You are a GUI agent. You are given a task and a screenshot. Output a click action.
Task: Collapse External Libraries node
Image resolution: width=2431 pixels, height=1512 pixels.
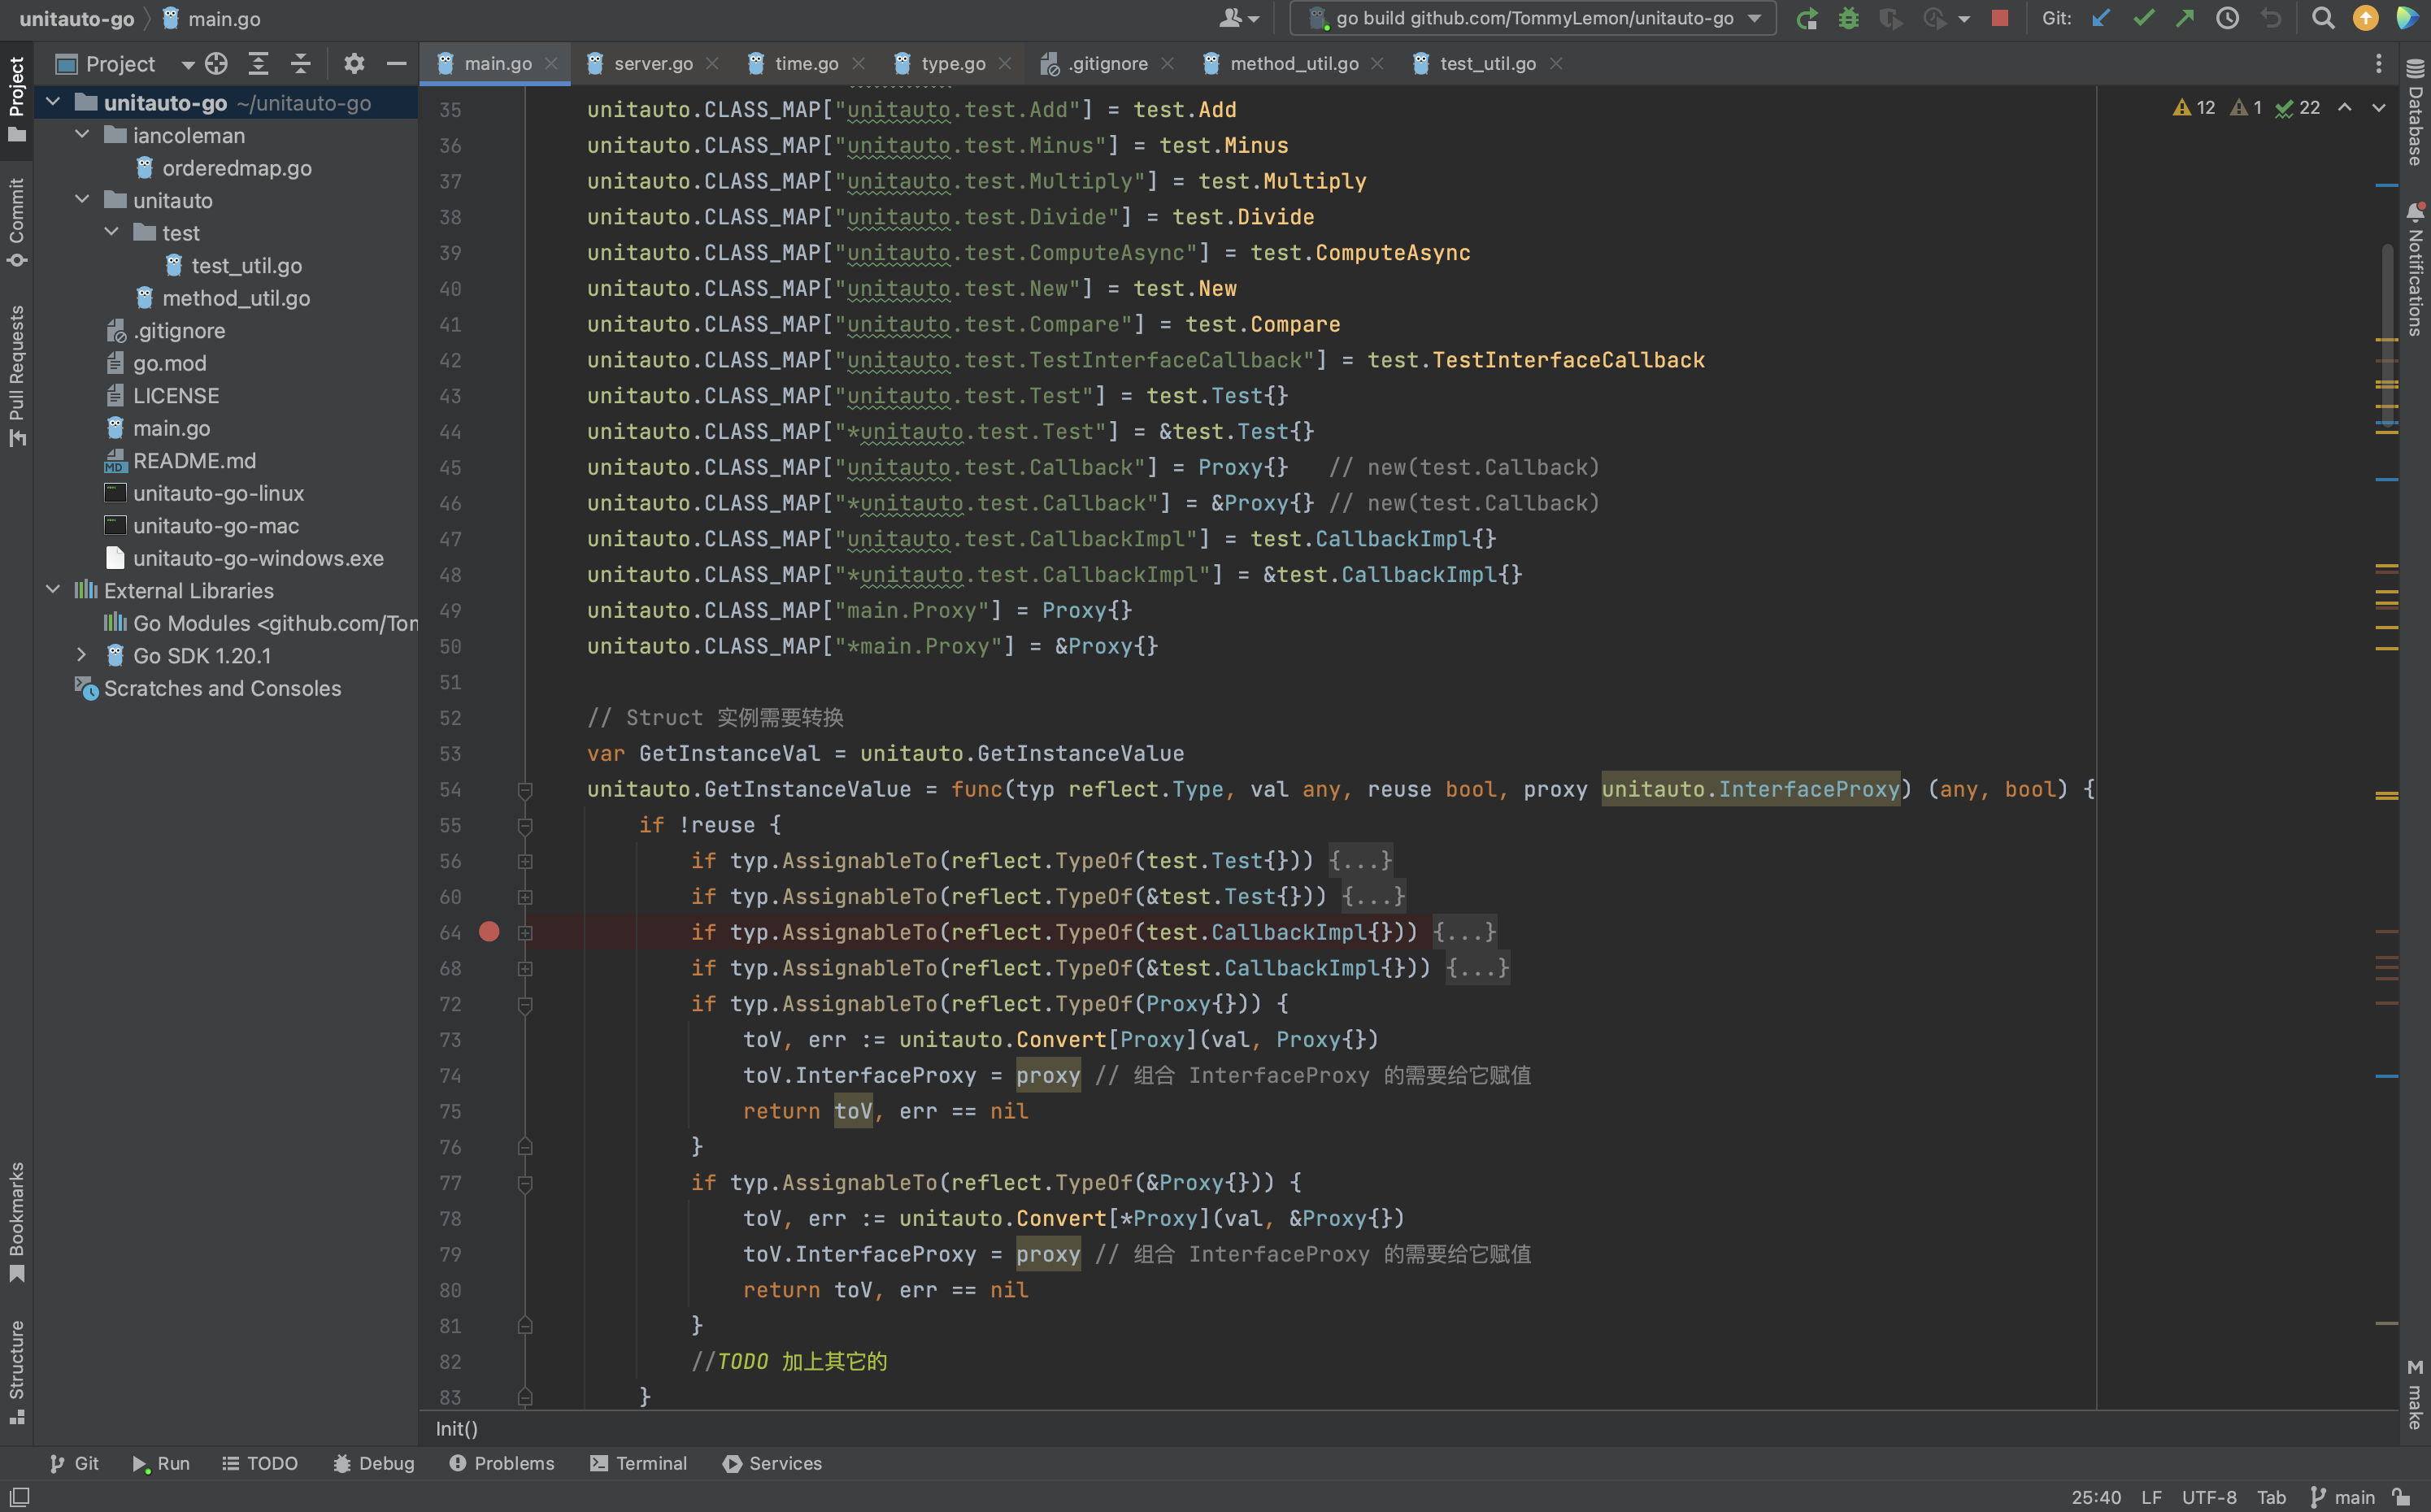[53, 590]
